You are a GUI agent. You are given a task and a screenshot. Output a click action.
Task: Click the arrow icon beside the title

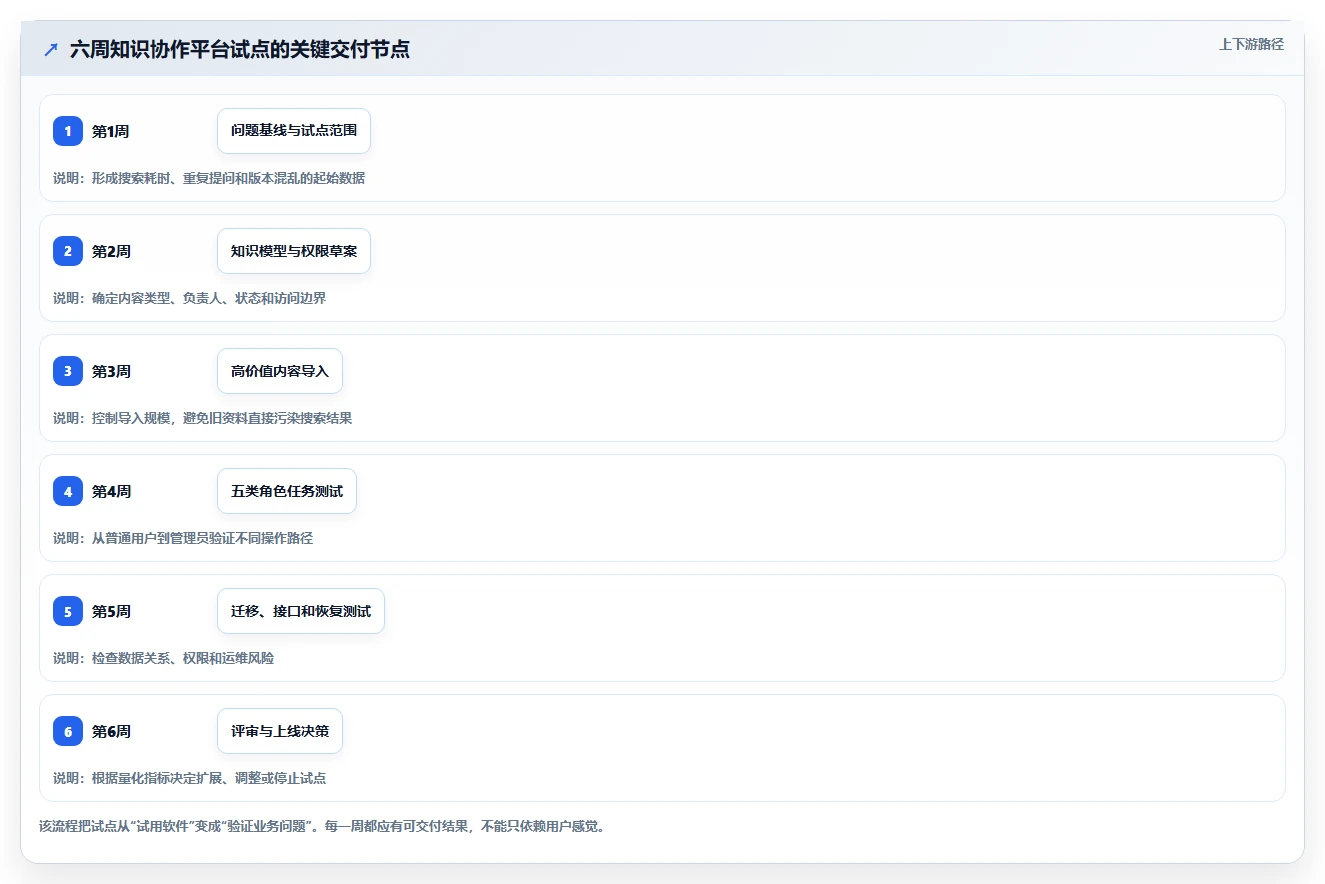[x=51, y=49]
